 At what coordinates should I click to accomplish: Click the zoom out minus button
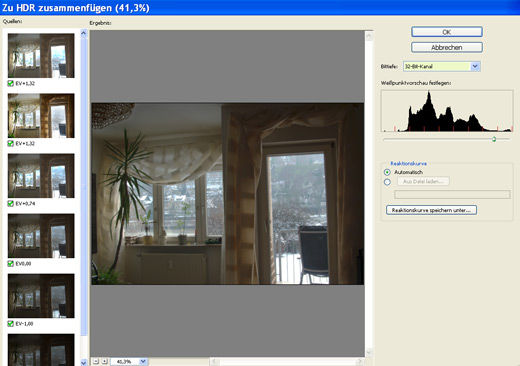click(x=96, y=361)
